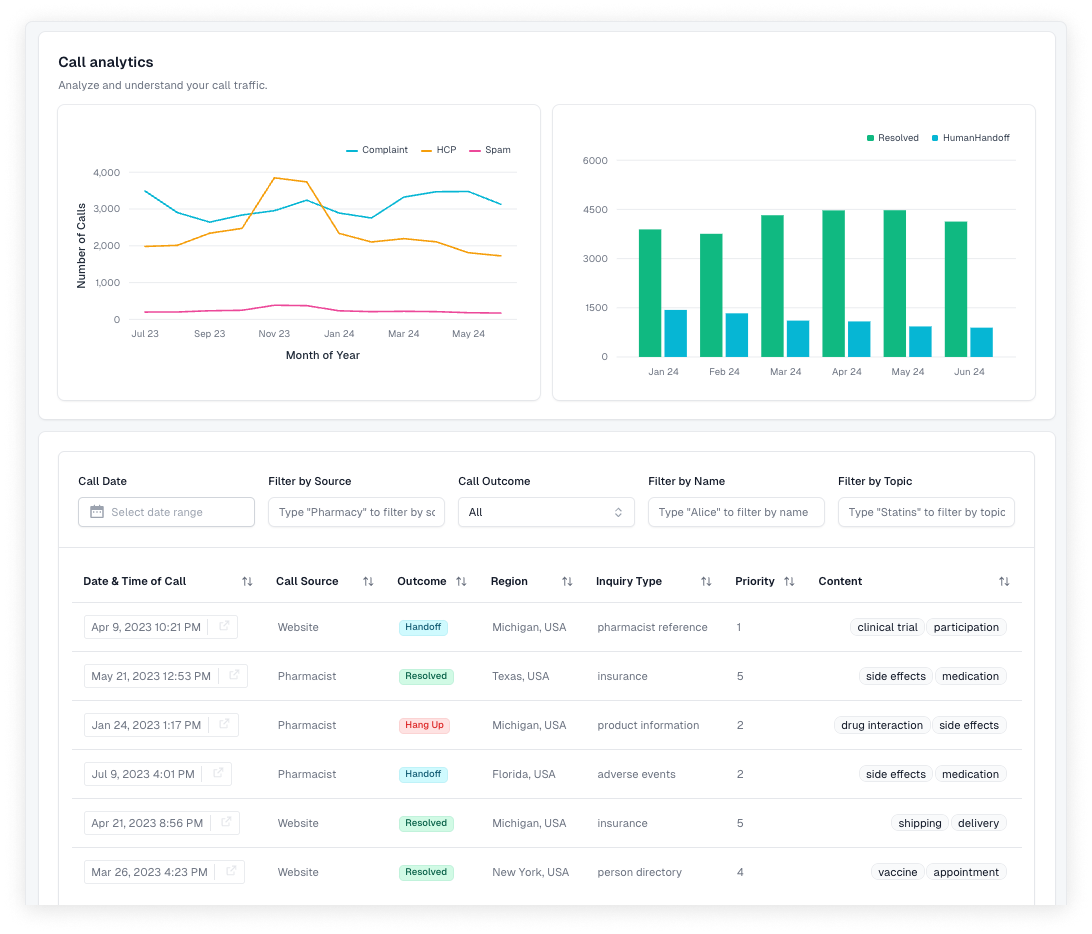1092x934 pixels.
Task: Click side effects tag in Jan 24 row
Action: pyautogui.click(x=969, y=725)
